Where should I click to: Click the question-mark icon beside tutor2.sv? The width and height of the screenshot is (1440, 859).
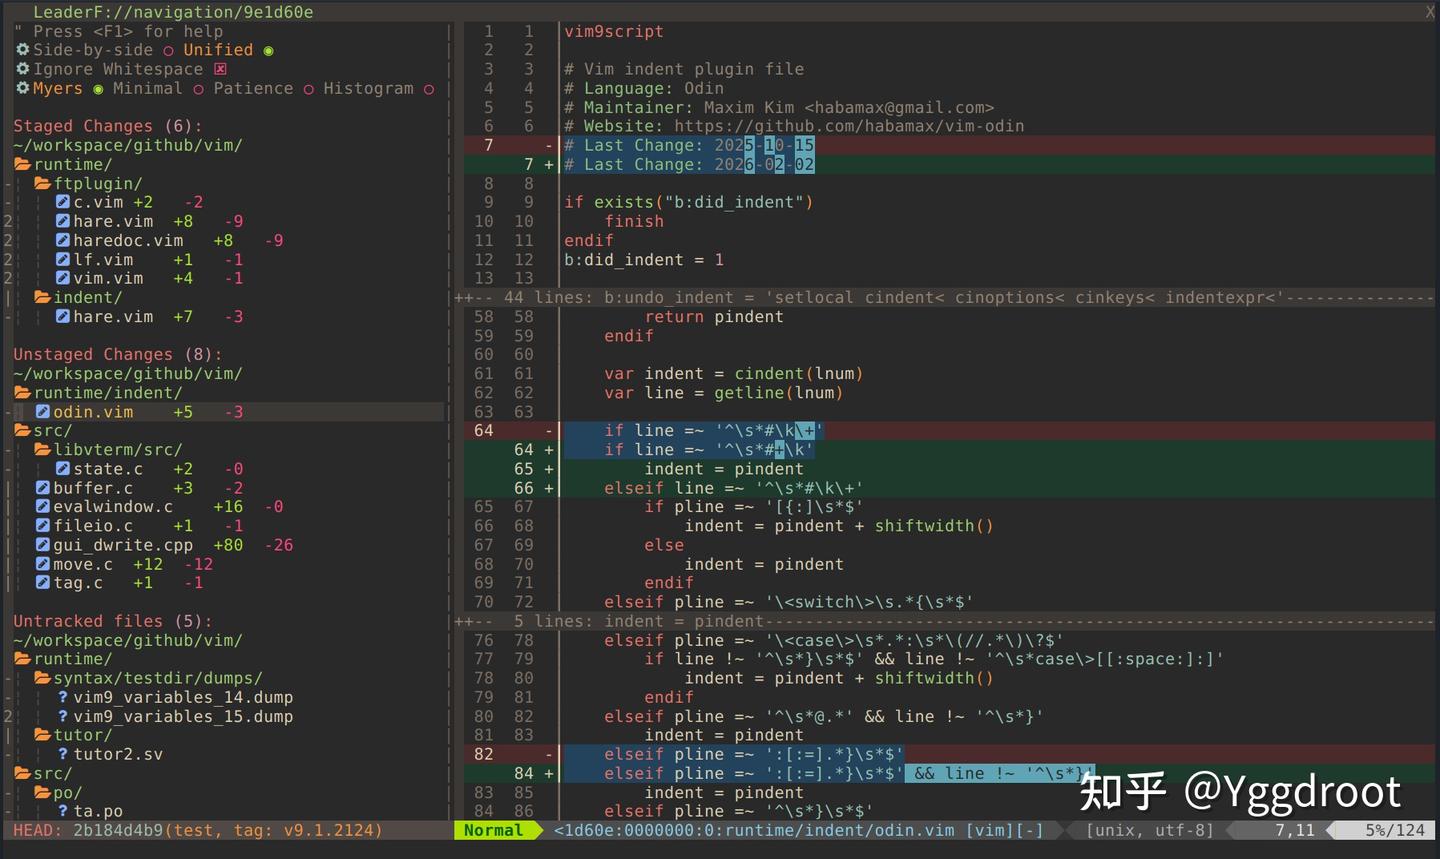click(63, 754)
